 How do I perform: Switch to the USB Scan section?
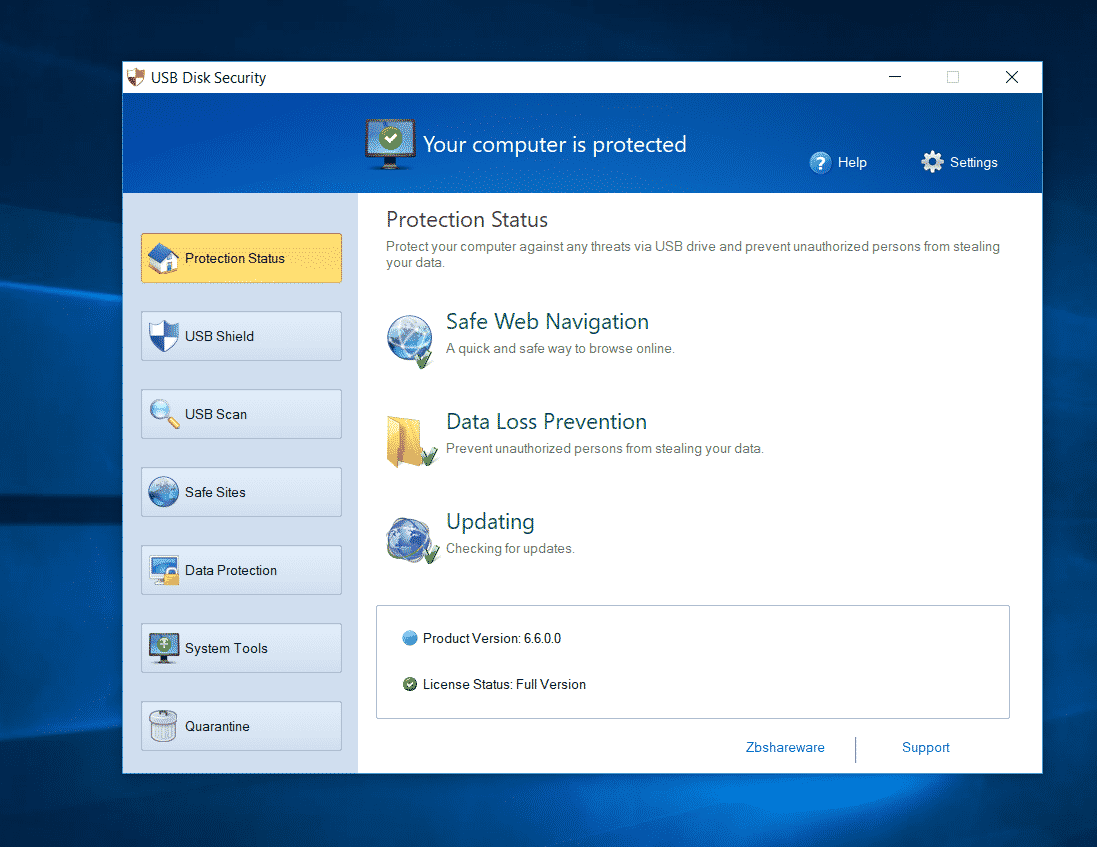point(241,414)
